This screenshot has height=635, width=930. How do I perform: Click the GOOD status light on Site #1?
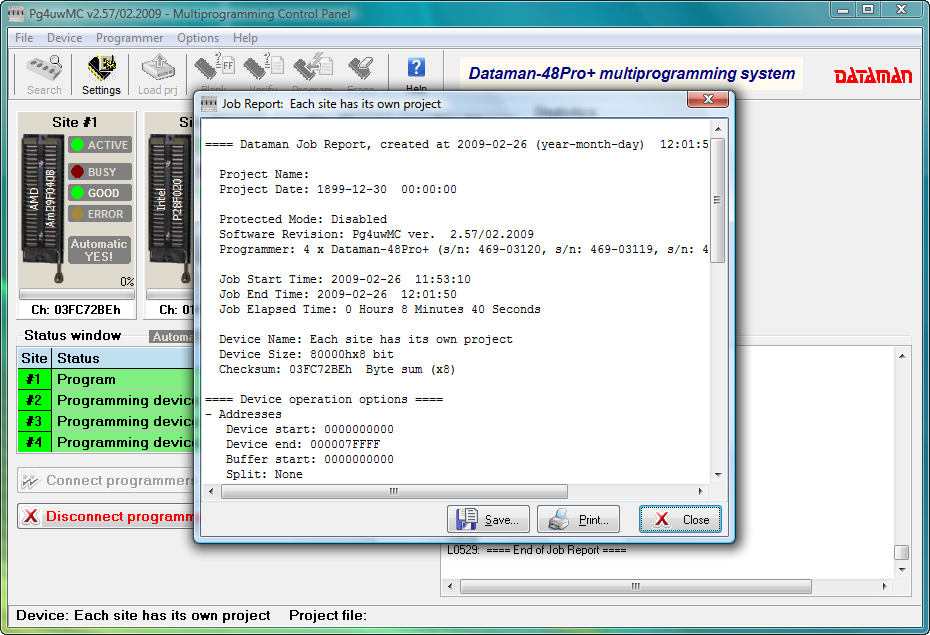[x=99, y=192]
